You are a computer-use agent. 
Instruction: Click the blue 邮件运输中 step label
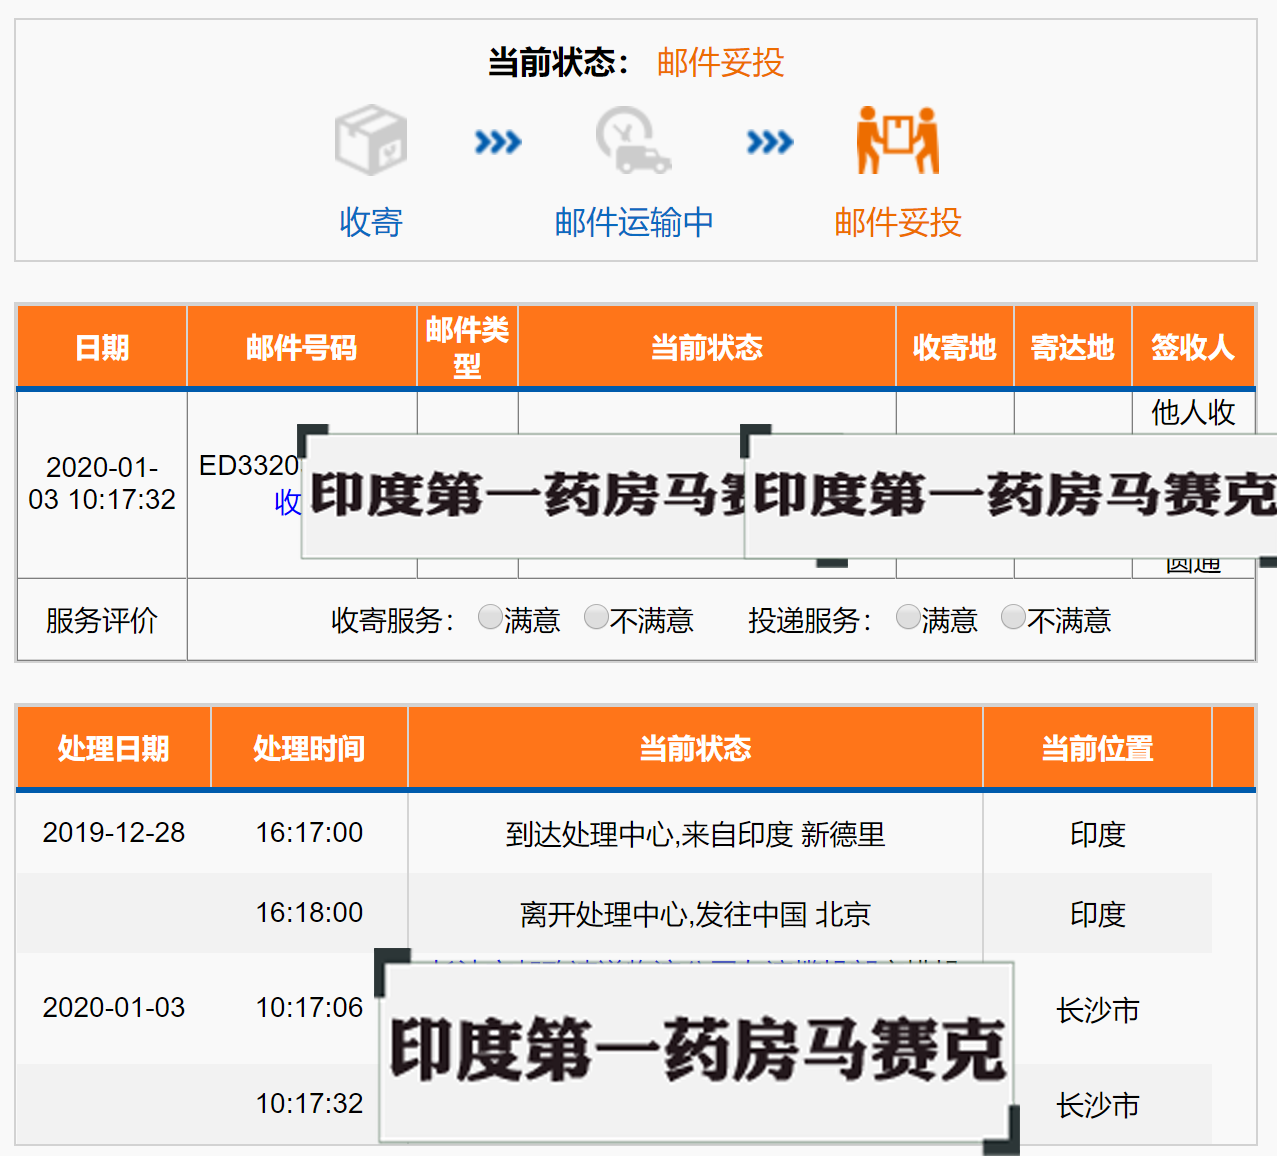pyautogui.click(x=634, y=222)
